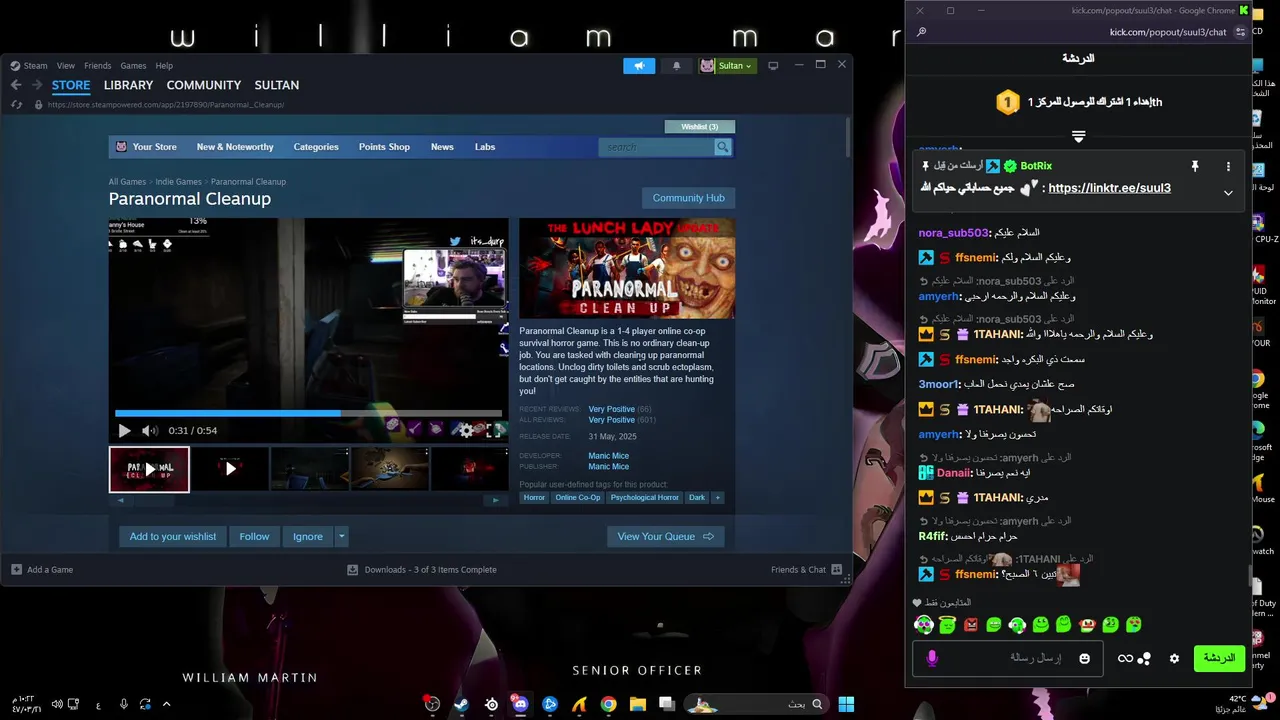Open the Community Hub
Screen dimensions: 1280x720
(688, 198)
